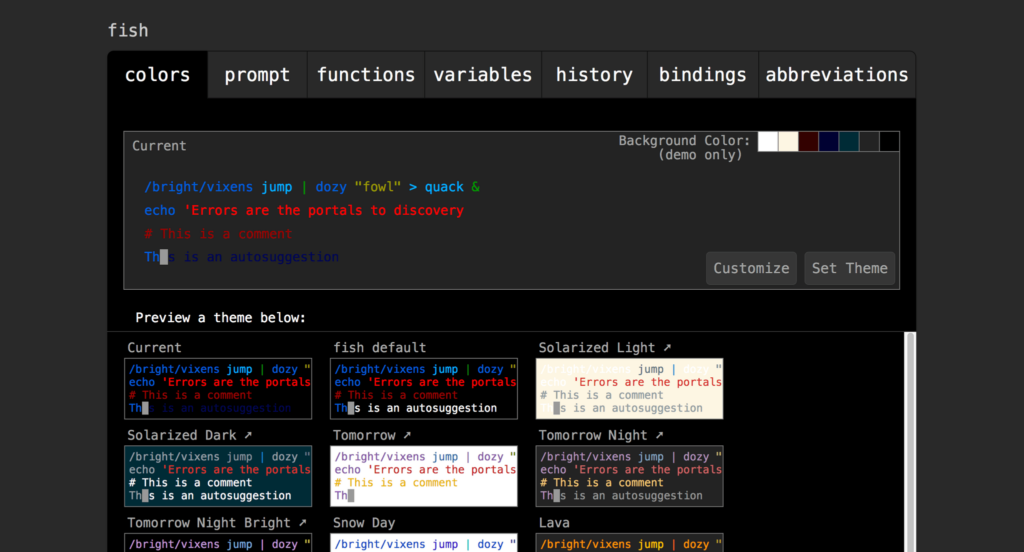
Task: Open Tomorrow Night Bright external link arrow
Action: [x=302, y=523]
